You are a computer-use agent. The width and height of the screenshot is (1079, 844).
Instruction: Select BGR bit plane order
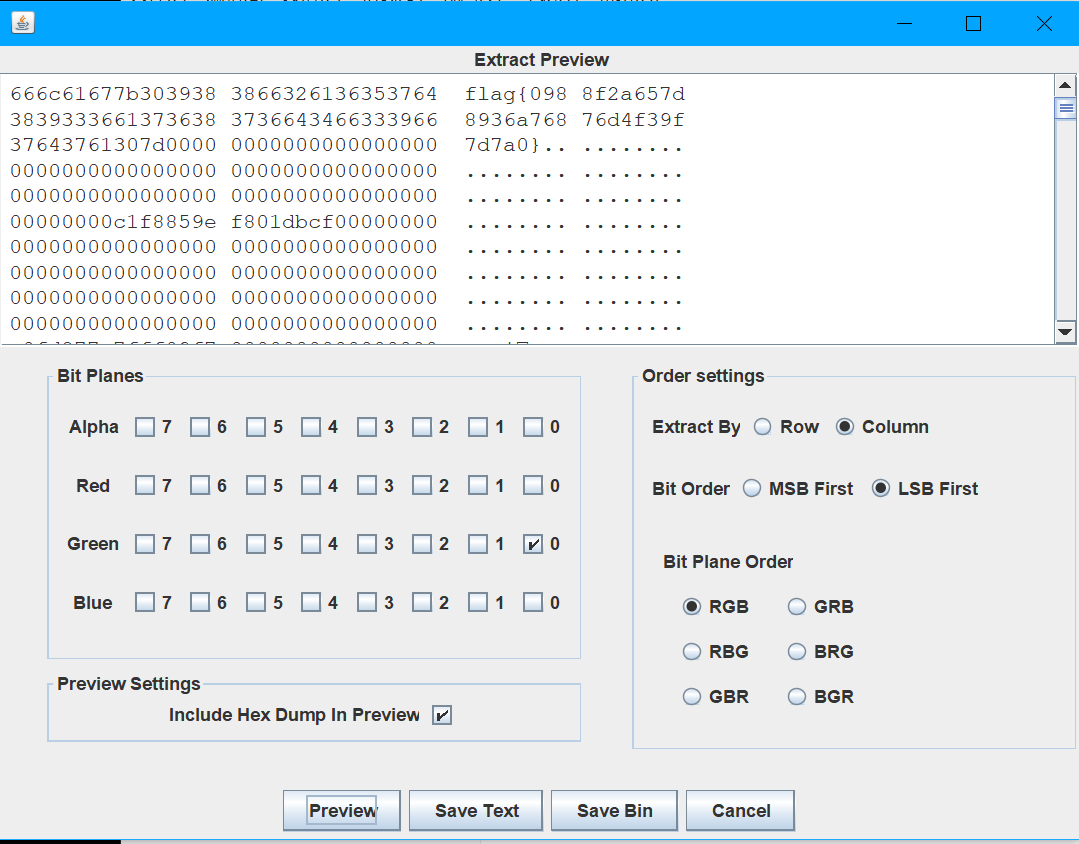coord(797,697)
